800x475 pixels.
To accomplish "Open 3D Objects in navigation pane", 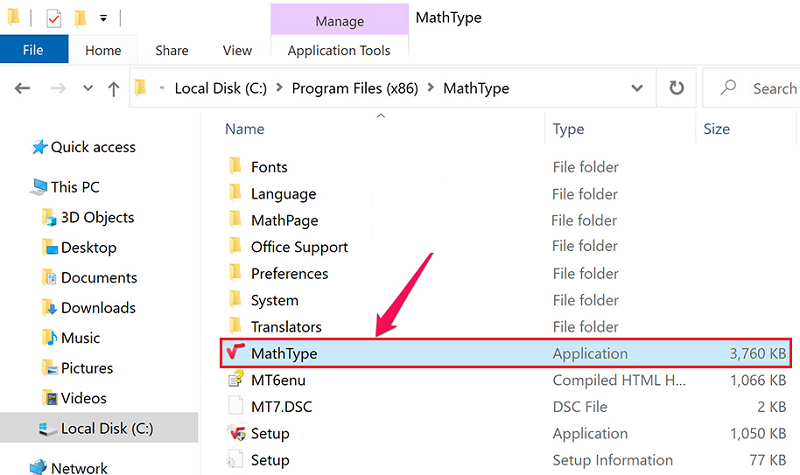I will pos(88,217).
